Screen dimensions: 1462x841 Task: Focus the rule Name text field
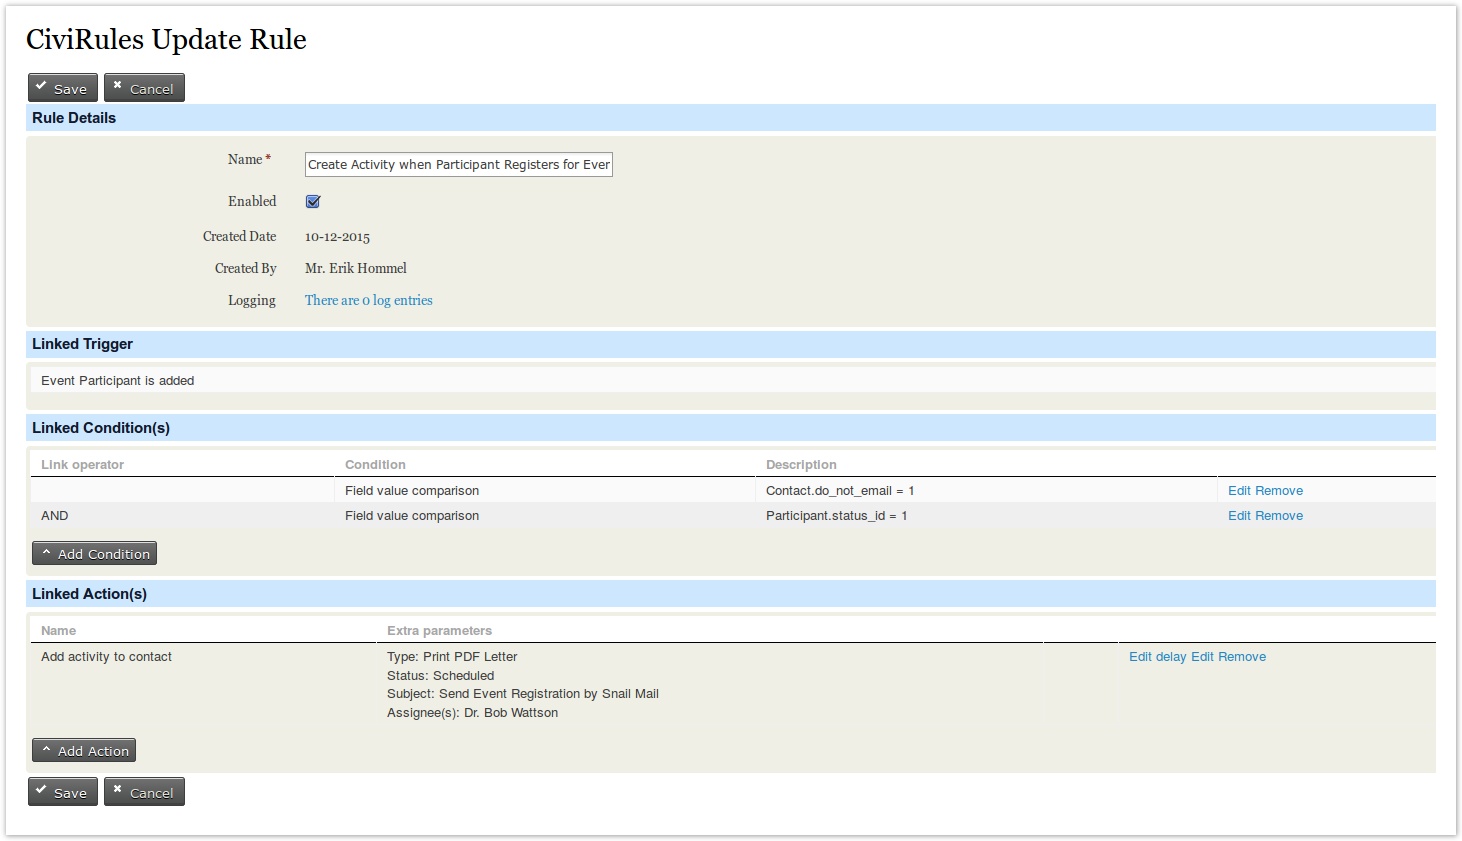pos(458,165)
